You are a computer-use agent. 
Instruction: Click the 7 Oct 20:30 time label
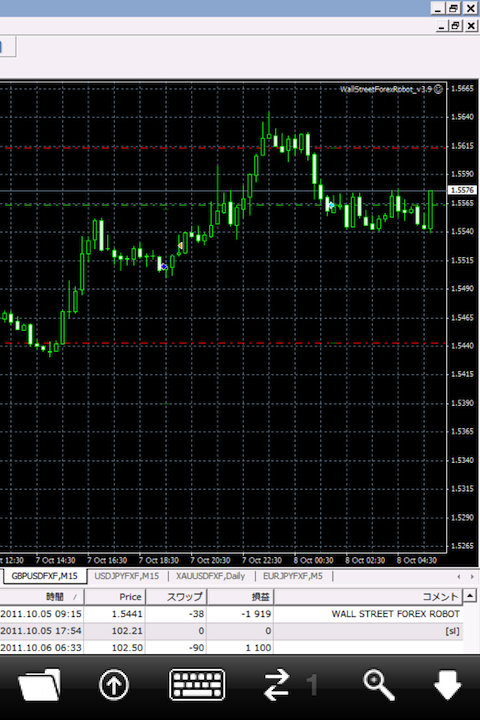pyautogui.click(x=210, y=560)
